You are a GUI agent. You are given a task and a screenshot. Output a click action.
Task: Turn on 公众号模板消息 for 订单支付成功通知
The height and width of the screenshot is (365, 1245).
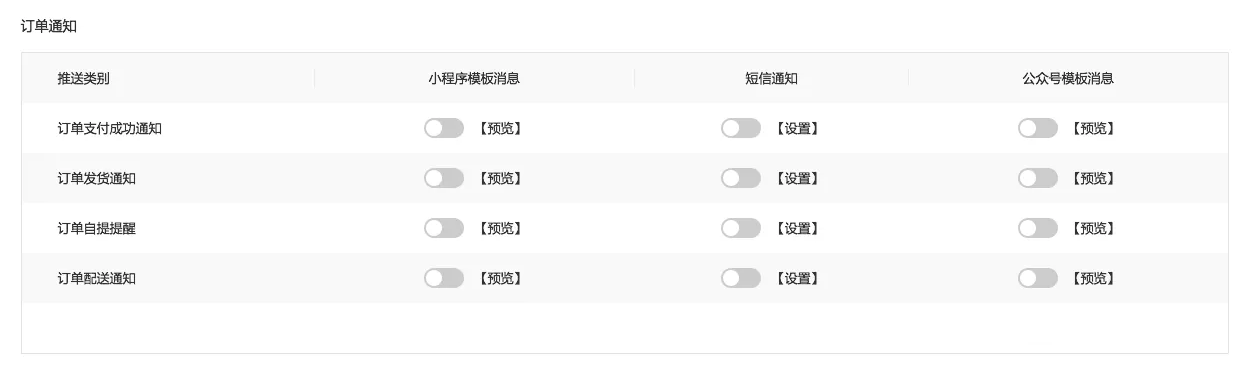pos(1038,128)
